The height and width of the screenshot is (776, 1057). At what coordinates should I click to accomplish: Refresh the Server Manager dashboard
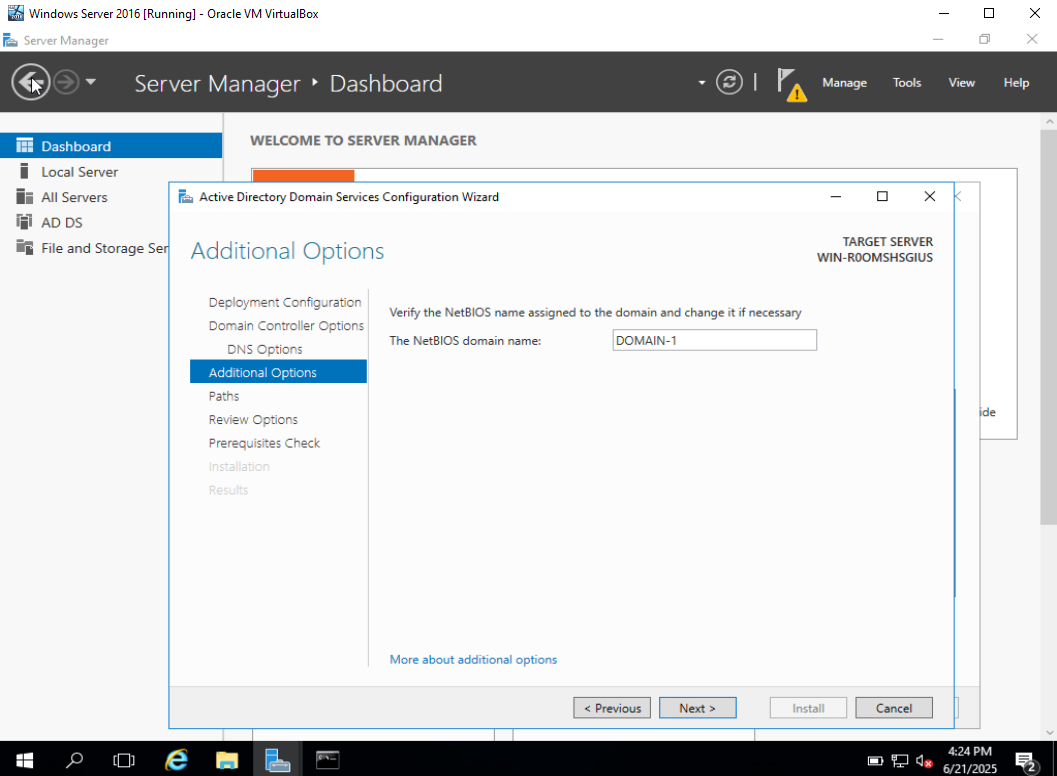(729, 82)
